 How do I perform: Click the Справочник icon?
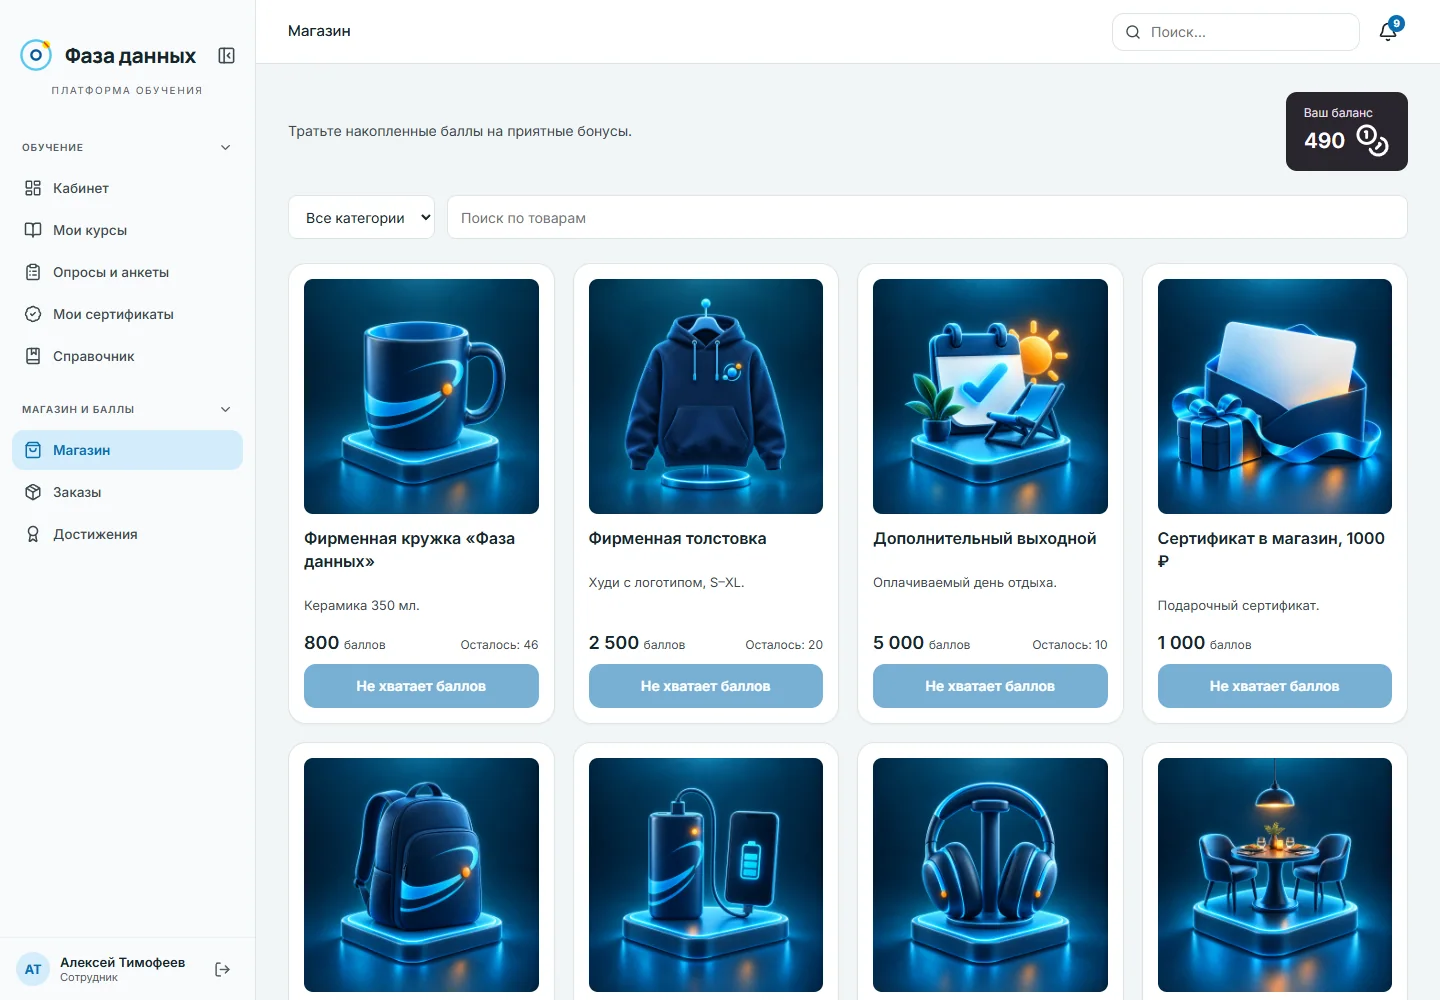[x=33, y=356]
